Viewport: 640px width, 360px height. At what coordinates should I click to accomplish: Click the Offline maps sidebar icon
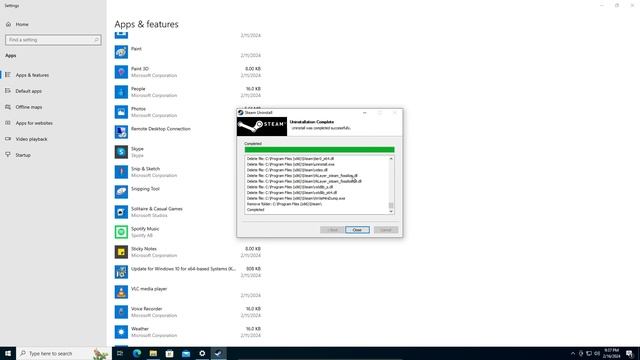click(x=8, y=107)
